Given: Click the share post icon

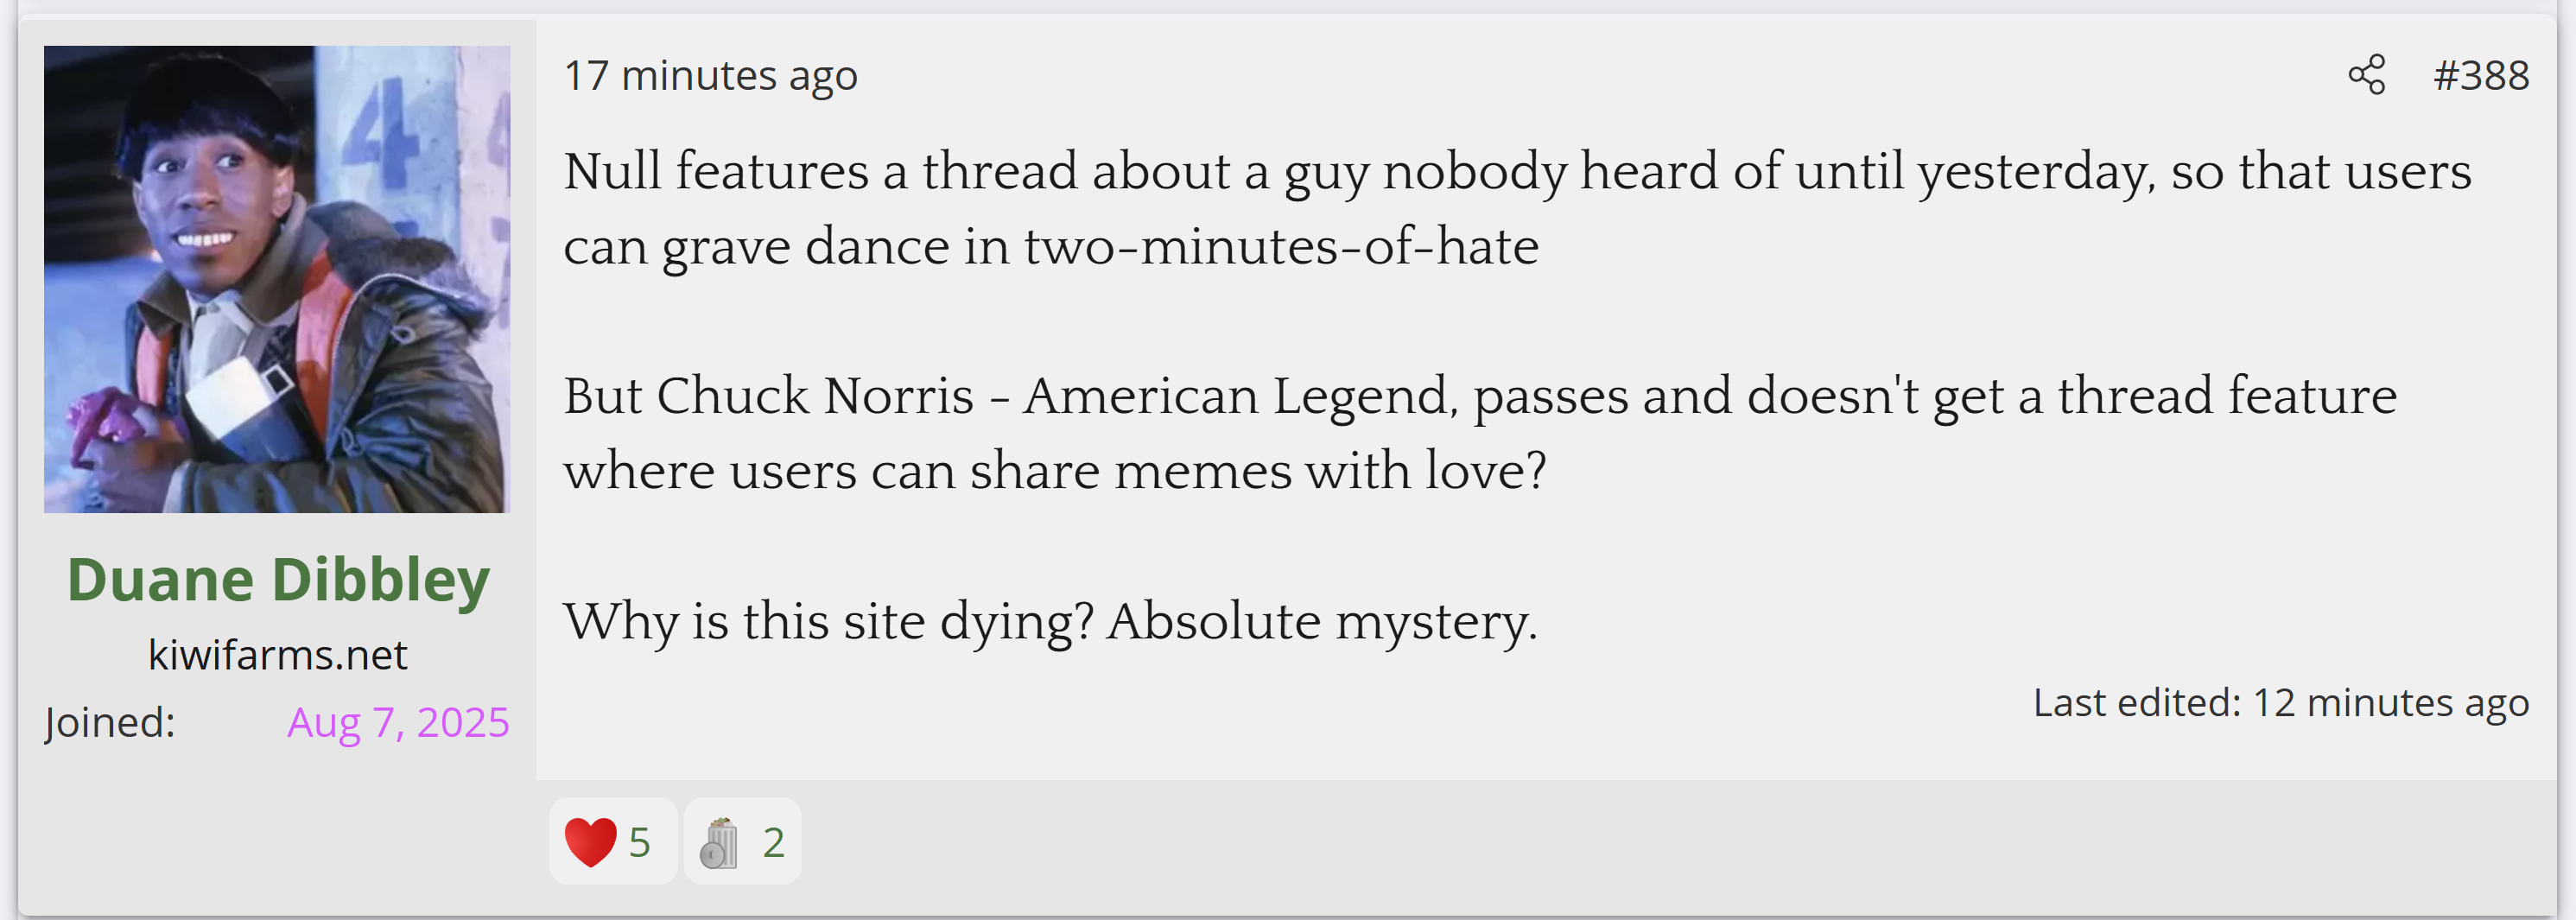Looking at the screenshot, I should pyautogui.click(x=2366, y=75).
